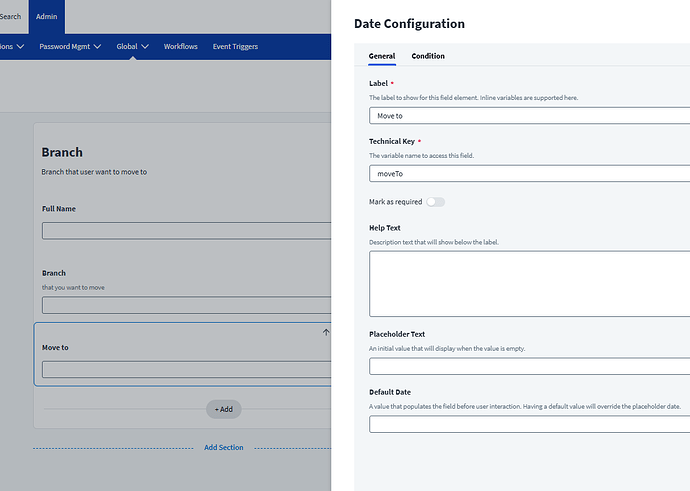Click the Default Date input field
The image size is (690, 491).
[529, 425]
